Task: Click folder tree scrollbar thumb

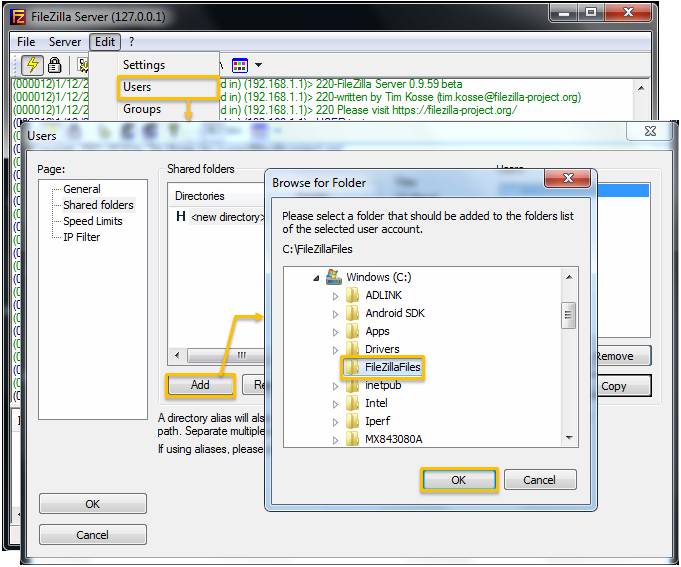Action: pos(569,315)
